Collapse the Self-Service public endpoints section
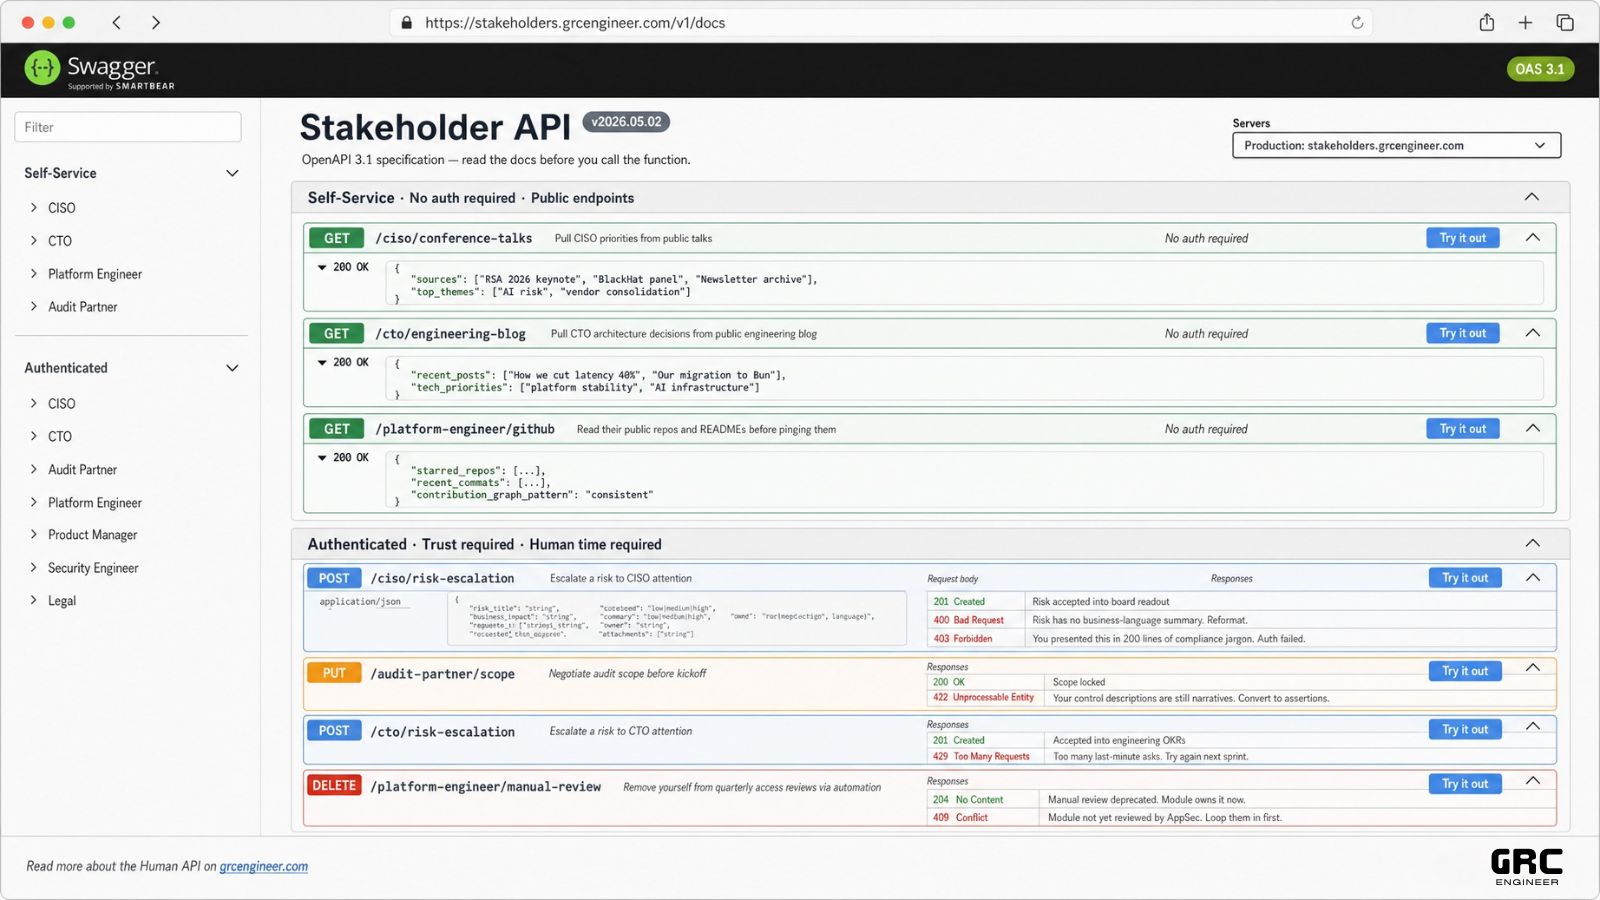1600x900 pixels. click(x=1531, y=197)
